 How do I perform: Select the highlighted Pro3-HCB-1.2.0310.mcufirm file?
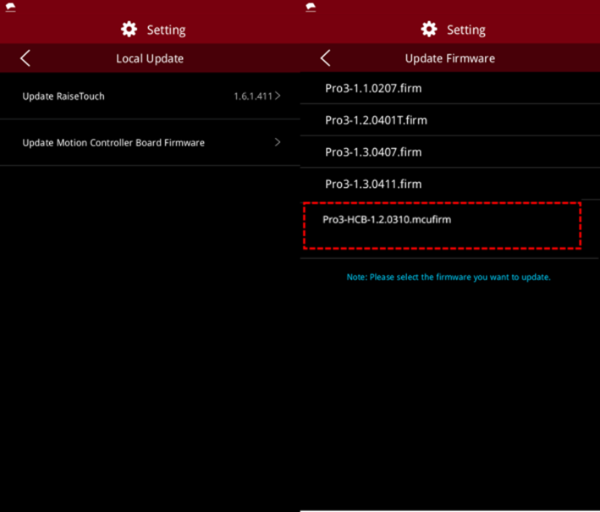(x=386, y=219)
